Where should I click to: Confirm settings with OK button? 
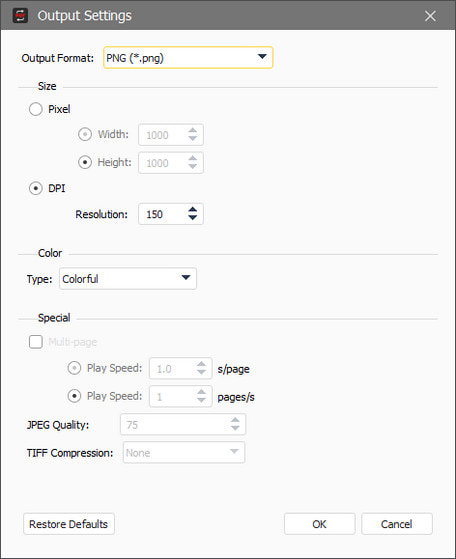(x=319, y=524)
